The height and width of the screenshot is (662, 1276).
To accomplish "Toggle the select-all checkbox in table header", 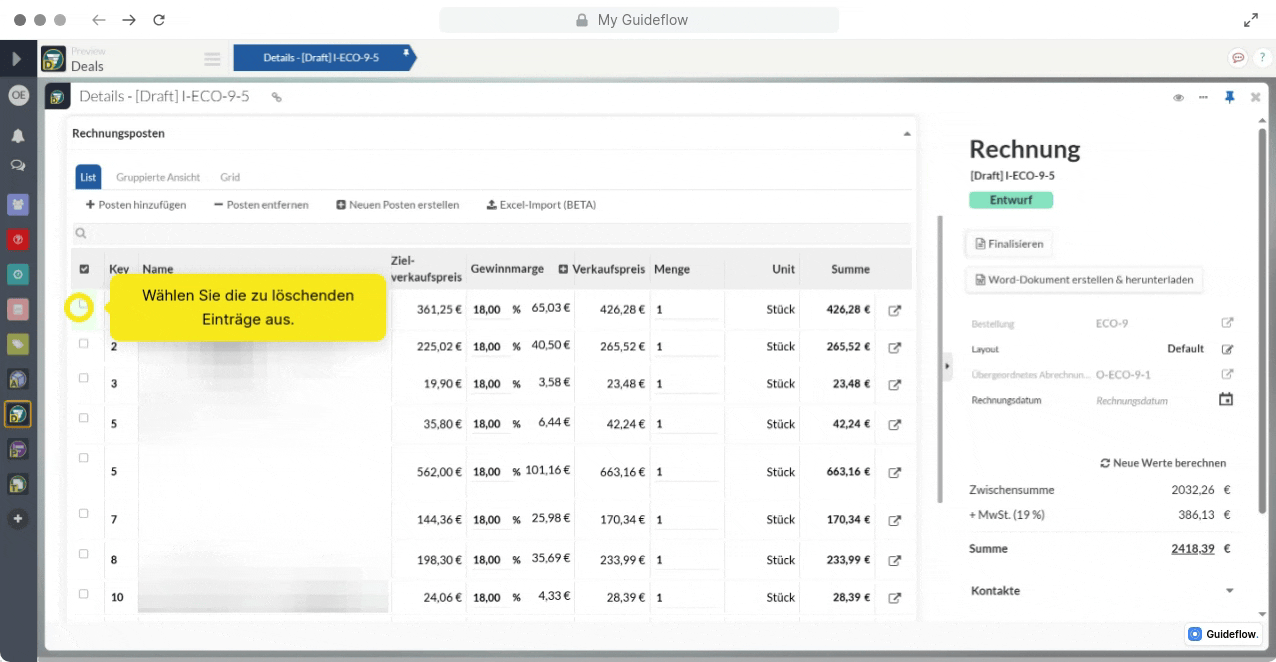I will tap(84, 269).
